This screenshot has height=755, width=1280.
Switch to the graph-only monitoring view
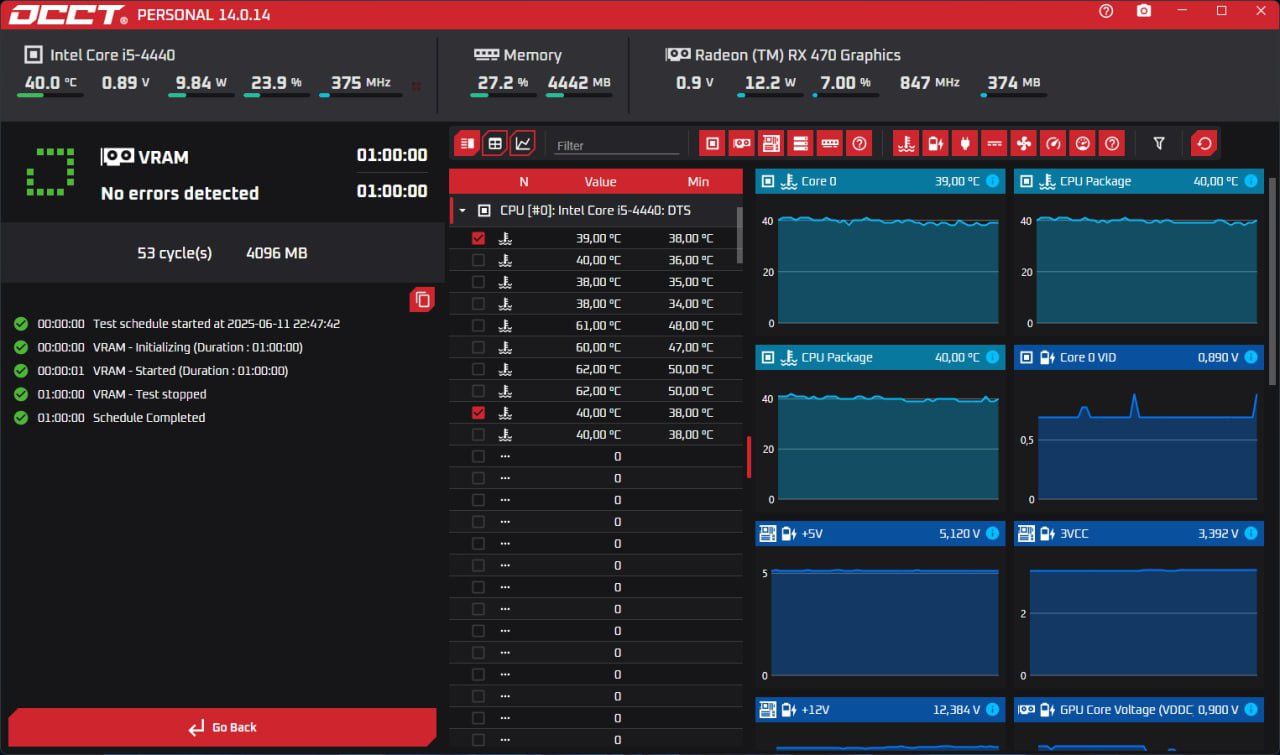522,143
